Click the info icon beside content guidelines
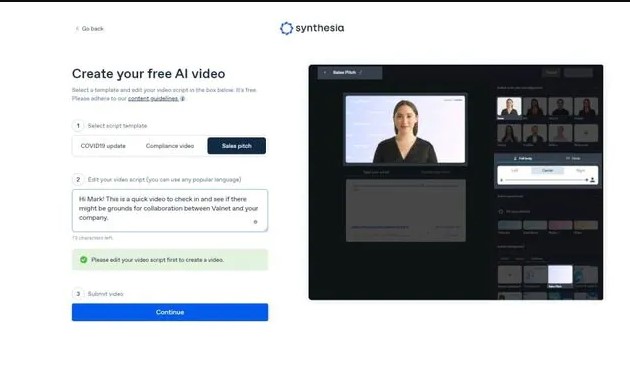Image resolution: width=630 pixels, height=391 pixels. tap(183, 98)
